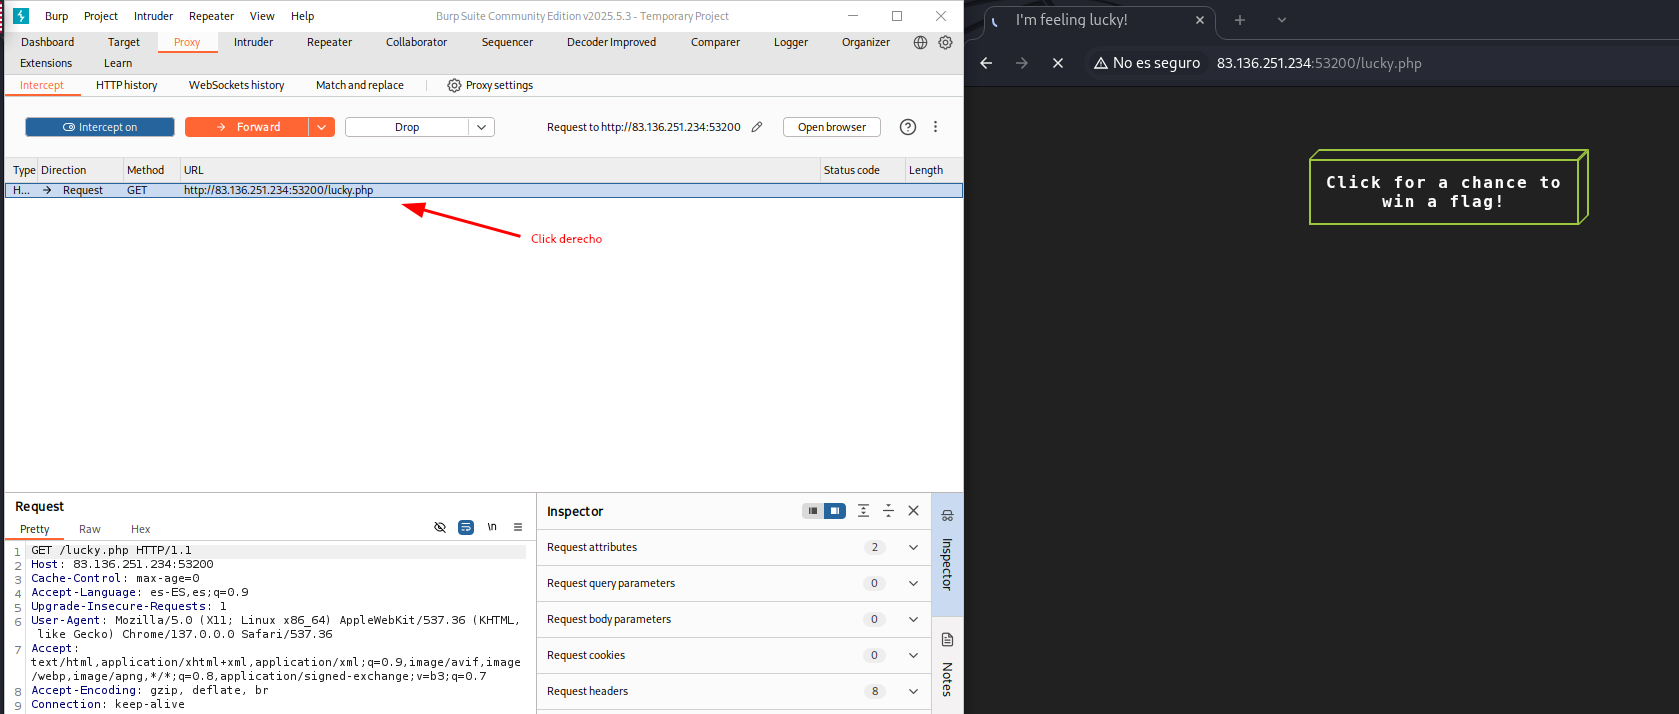Edit the request target with the pencil icon
Screen dimensions: 1679x714
(757, 127)
